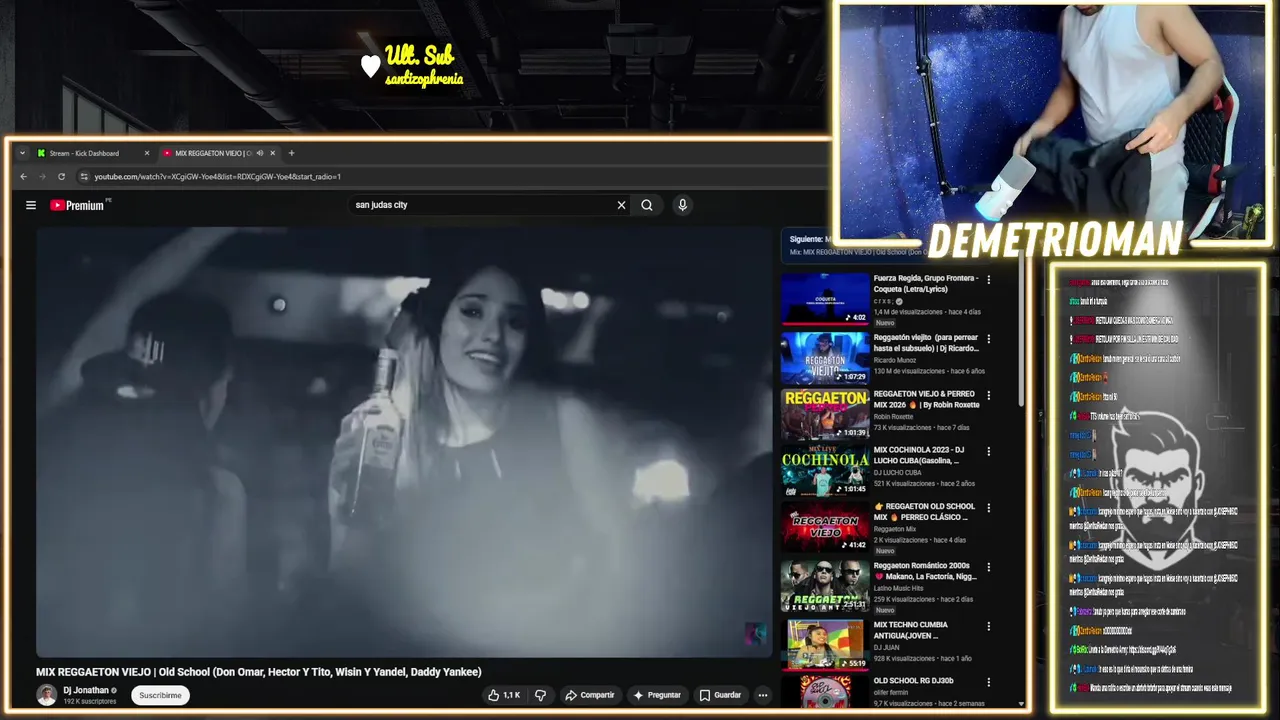1280x720 pixels.
Task: Open the YouTube guide hamburger menu
Action: tap(31, 205)
